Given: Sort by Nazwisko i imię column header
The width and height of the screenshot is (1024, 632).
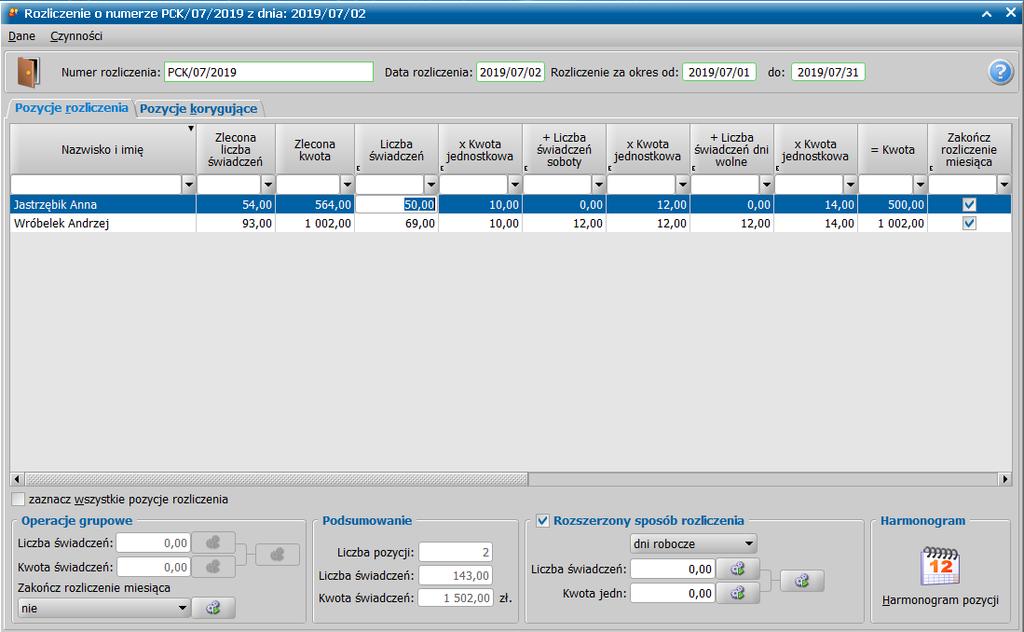Looking at the screenshot, I should [103, 150].
